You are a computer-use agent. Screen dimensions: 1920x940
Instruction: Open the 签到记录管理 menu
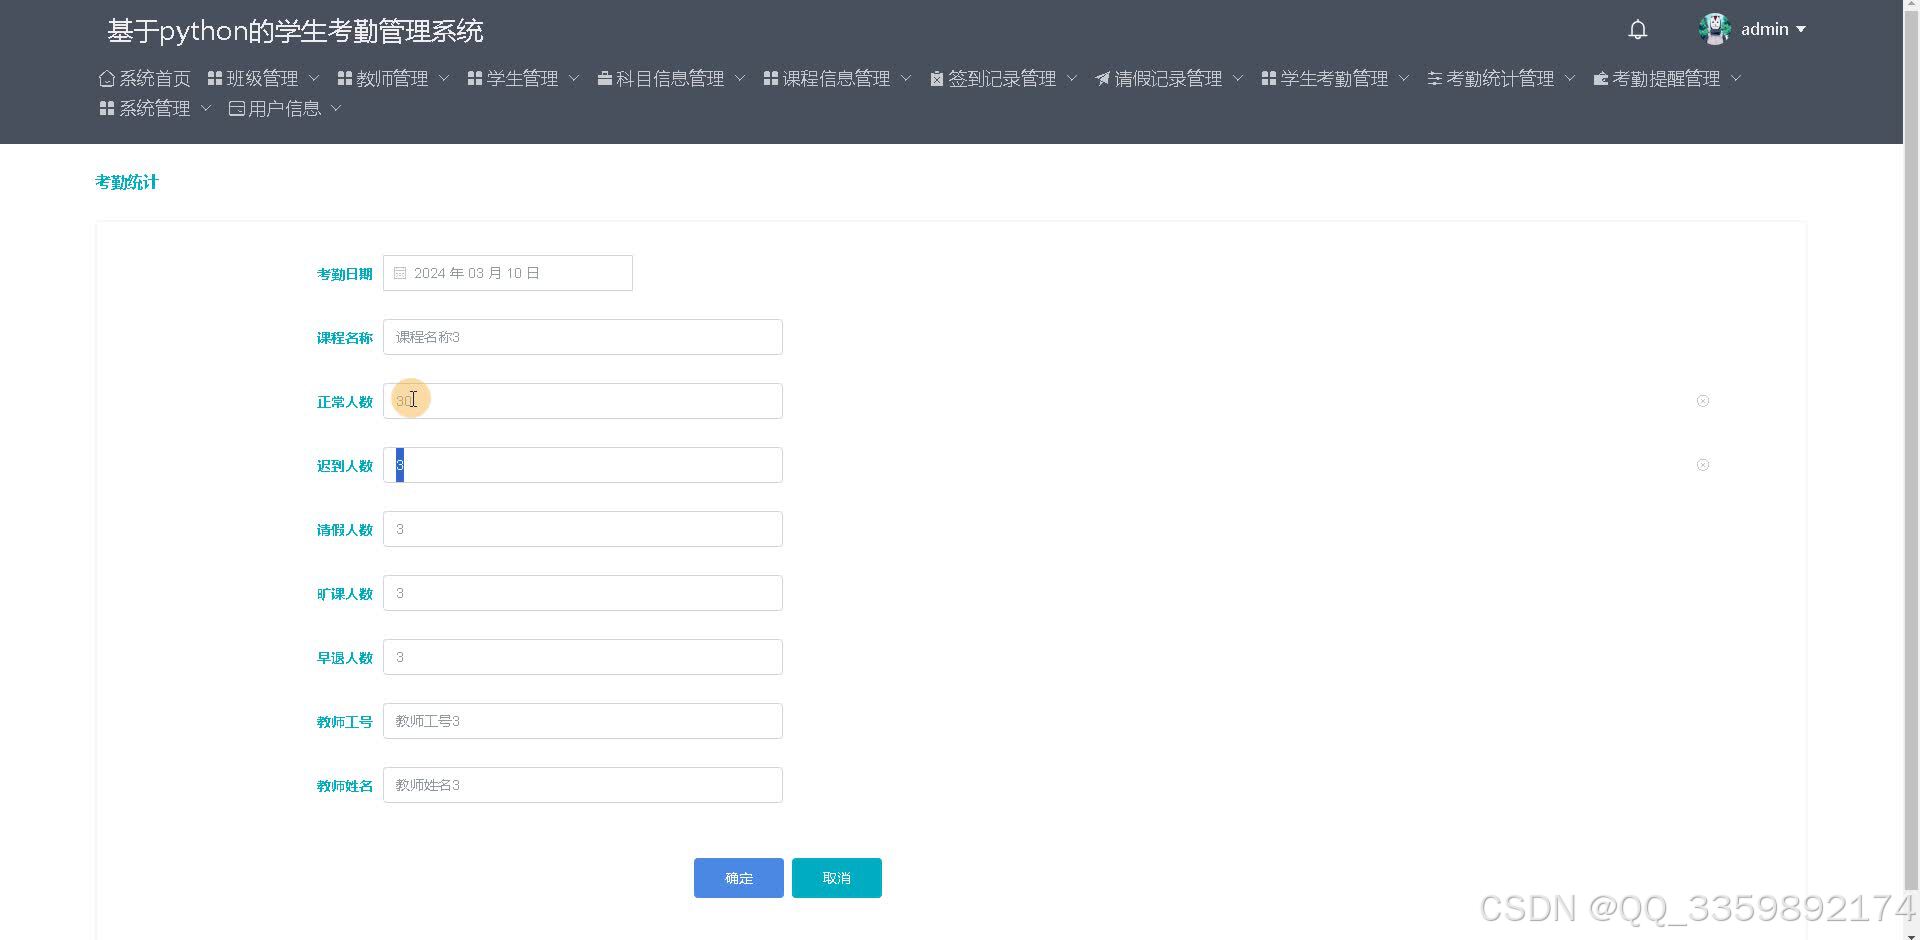tap(1003, 78)
